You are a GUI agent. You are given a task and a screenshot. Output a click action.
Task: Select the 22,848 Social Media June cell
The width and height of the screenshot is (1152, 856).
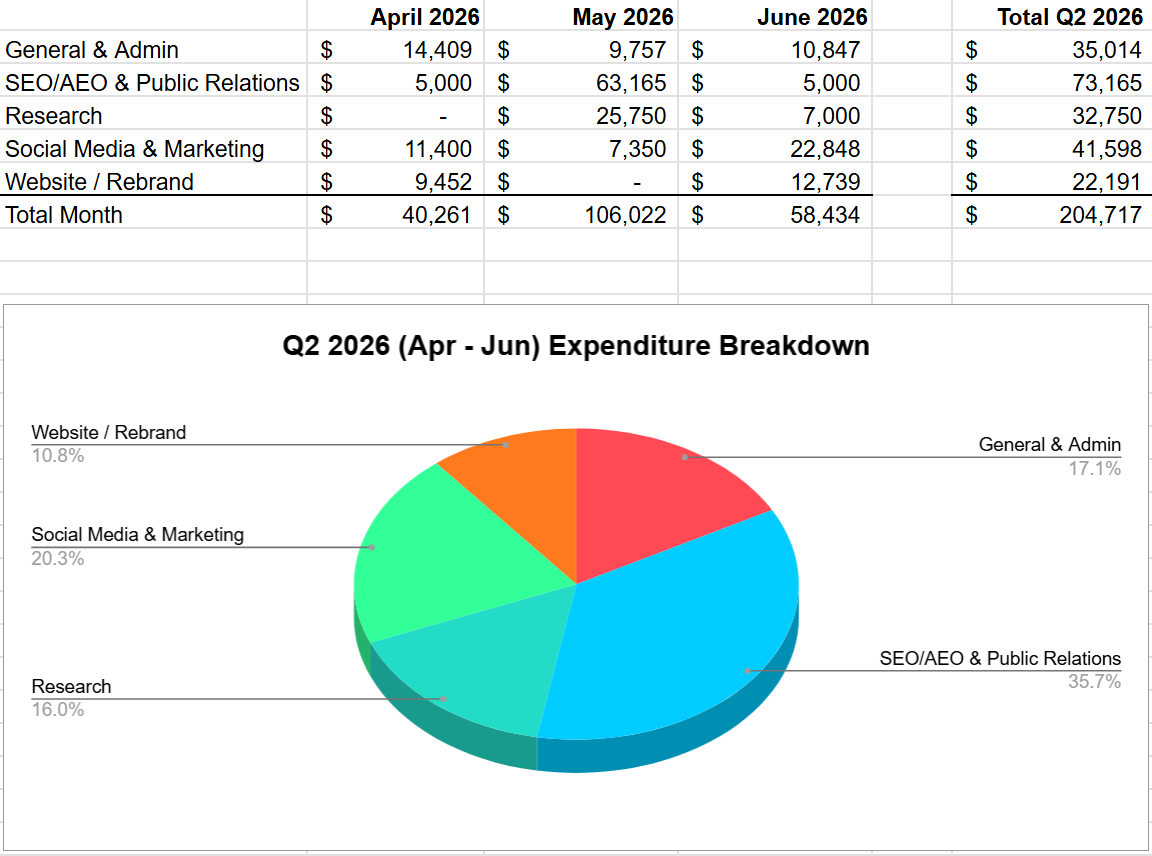(775, 148)
